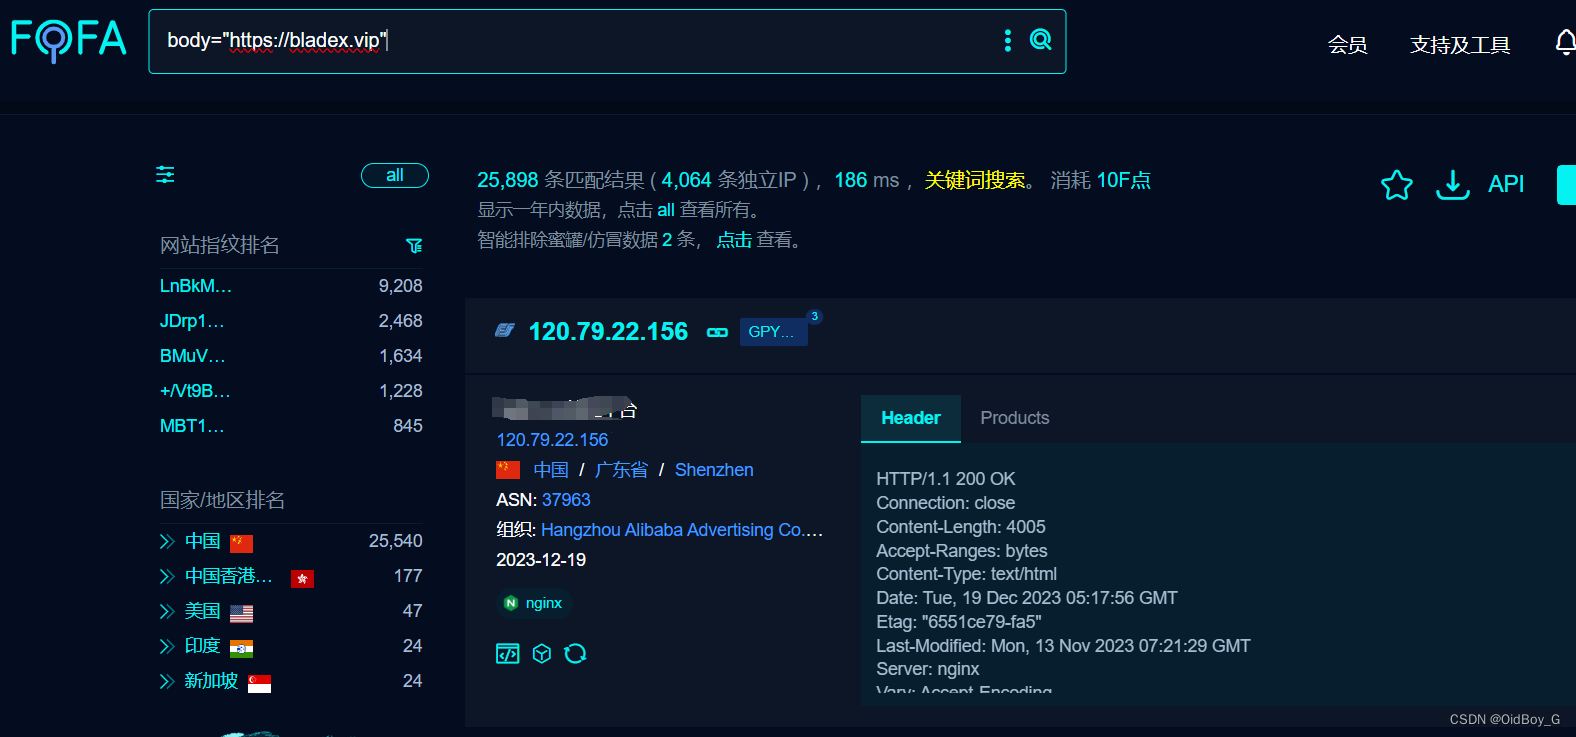This screenshot has width=1576, height=737.
Task: Open the three-dot search options menu
Action: [1007, 40]
